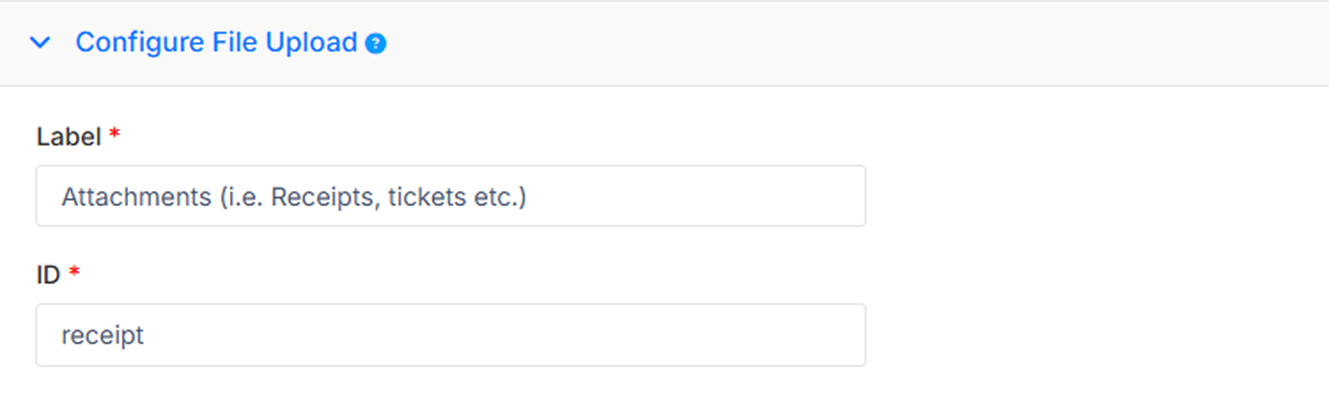The image size is (1329, 413).
Task: Click the Configure File Upload heading
Action: coord(216,43)
